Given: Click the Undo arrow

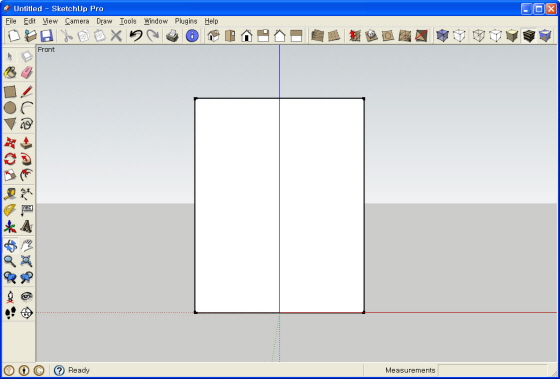Looking at the screenshot, I should pos(136,36).
